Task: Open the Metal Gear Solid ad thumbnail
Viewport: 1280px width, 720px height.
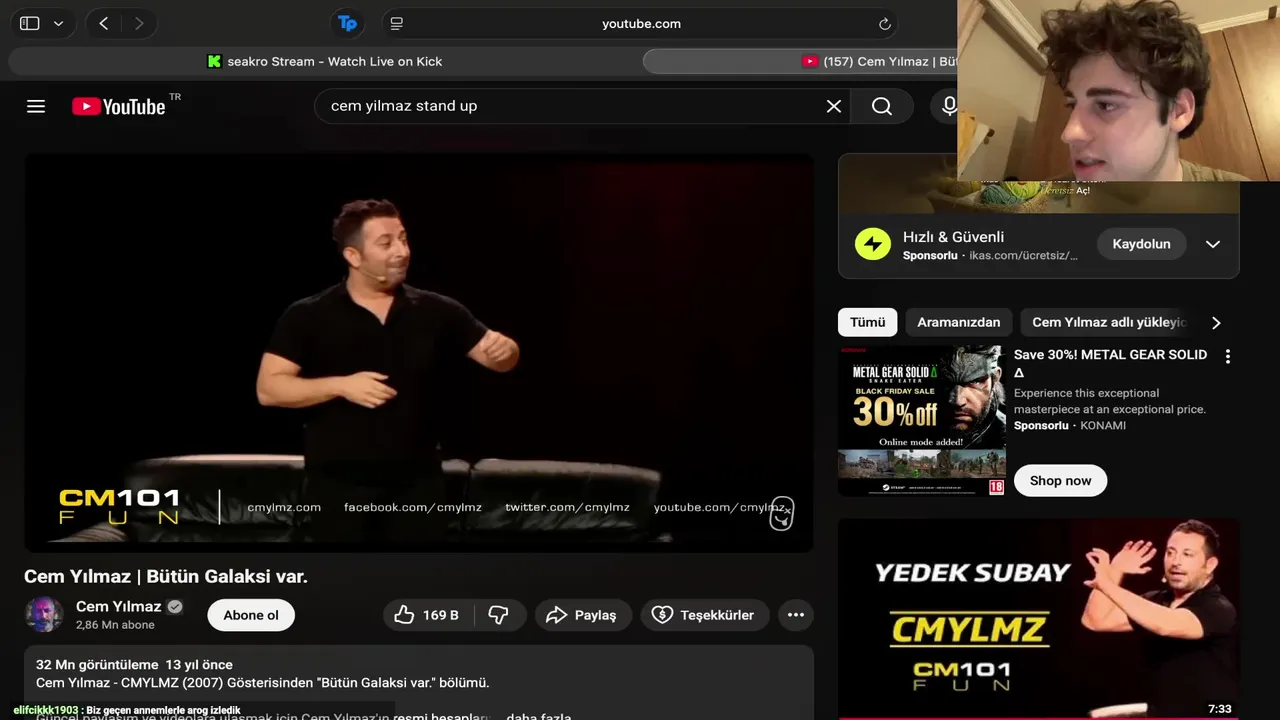Action: pyautogui.click(x=922, y=421)
